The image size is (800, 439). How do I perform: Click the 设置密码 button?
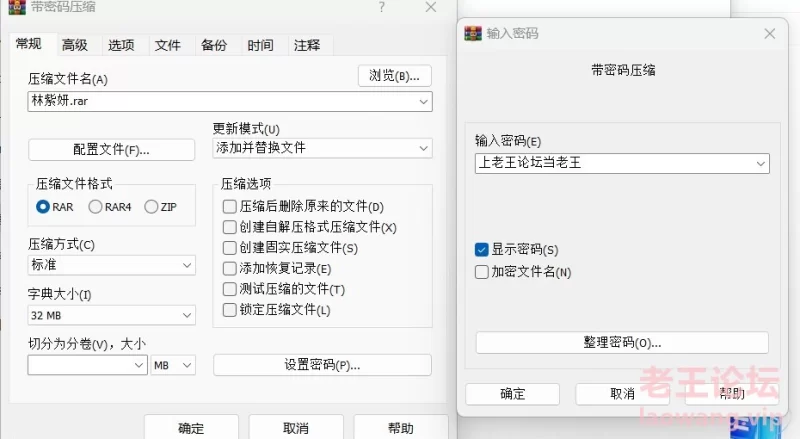(322, 365)
